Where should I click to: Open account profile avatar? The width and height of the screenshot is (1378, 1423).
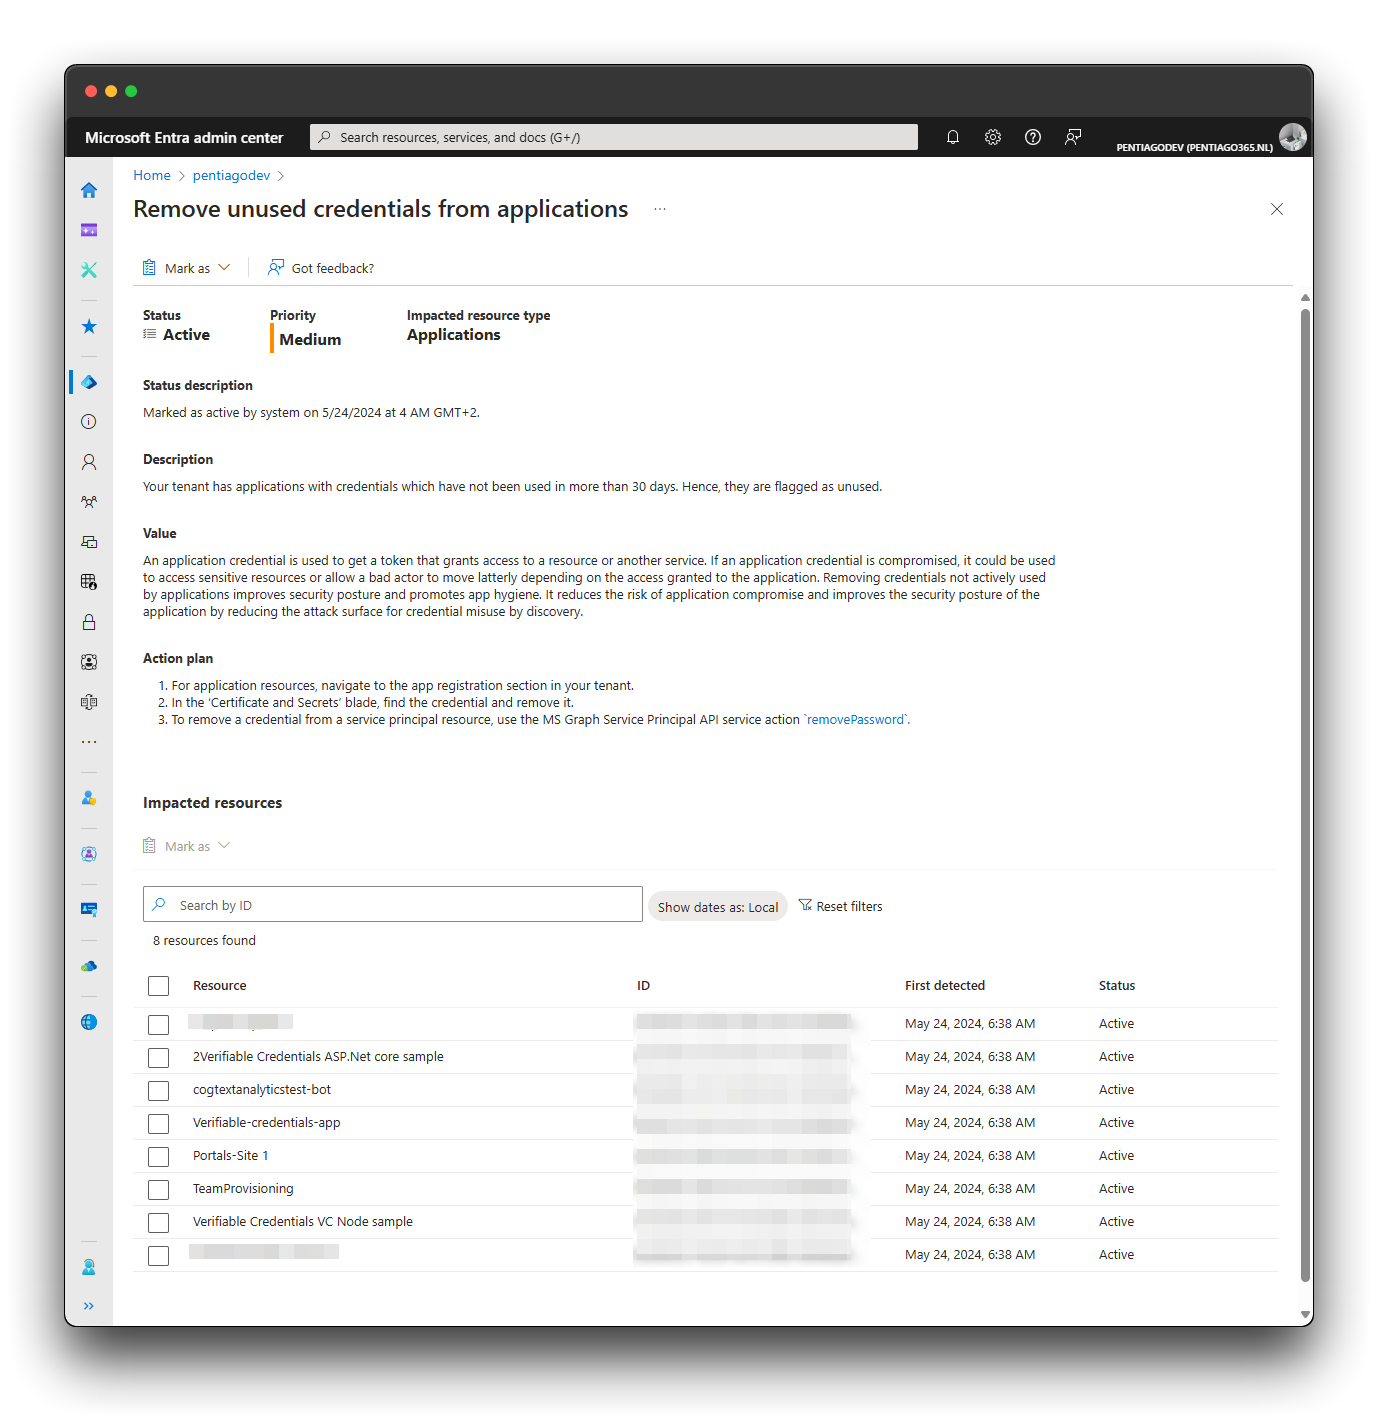pyautogui.click(x=1293, y=137)
